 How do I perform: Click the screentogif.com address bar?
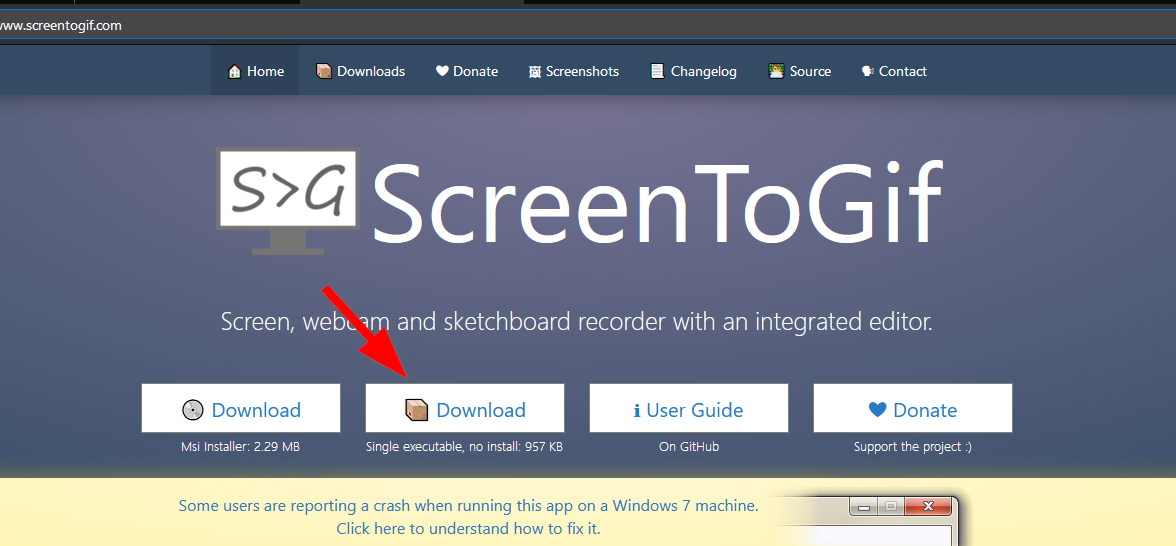(x=588, y=26)
